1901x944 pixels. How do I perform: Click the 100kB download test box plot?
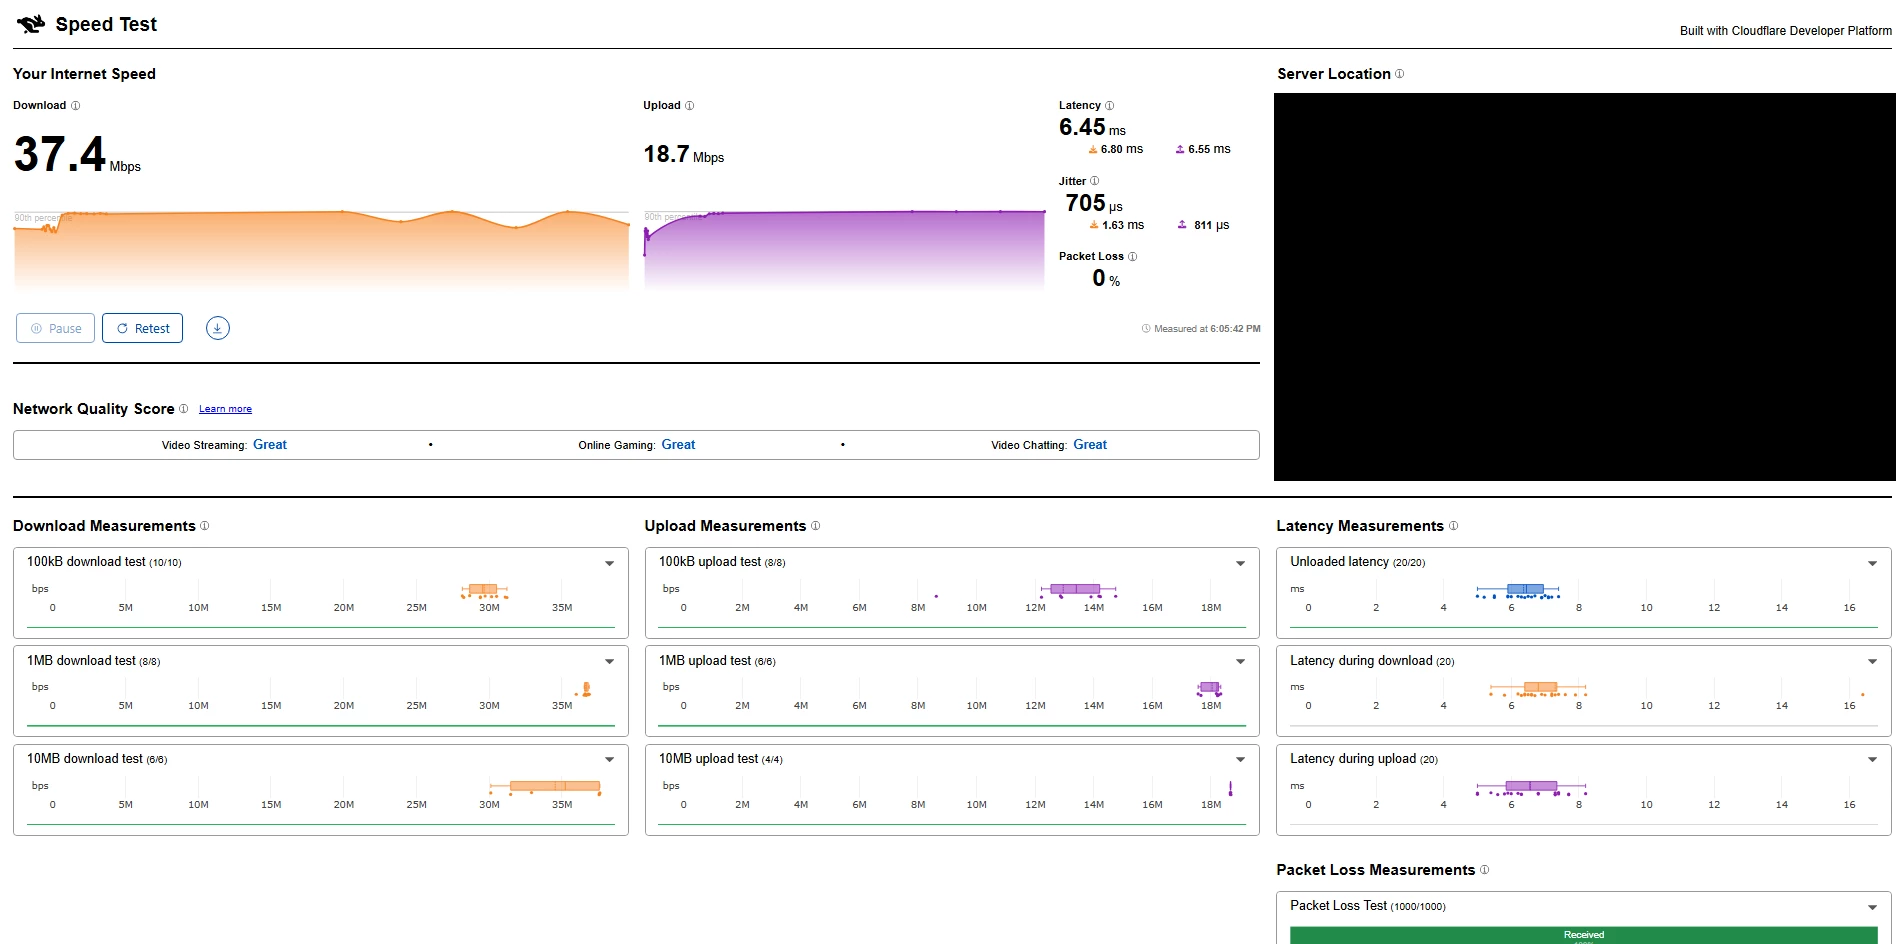coord(484,590)
